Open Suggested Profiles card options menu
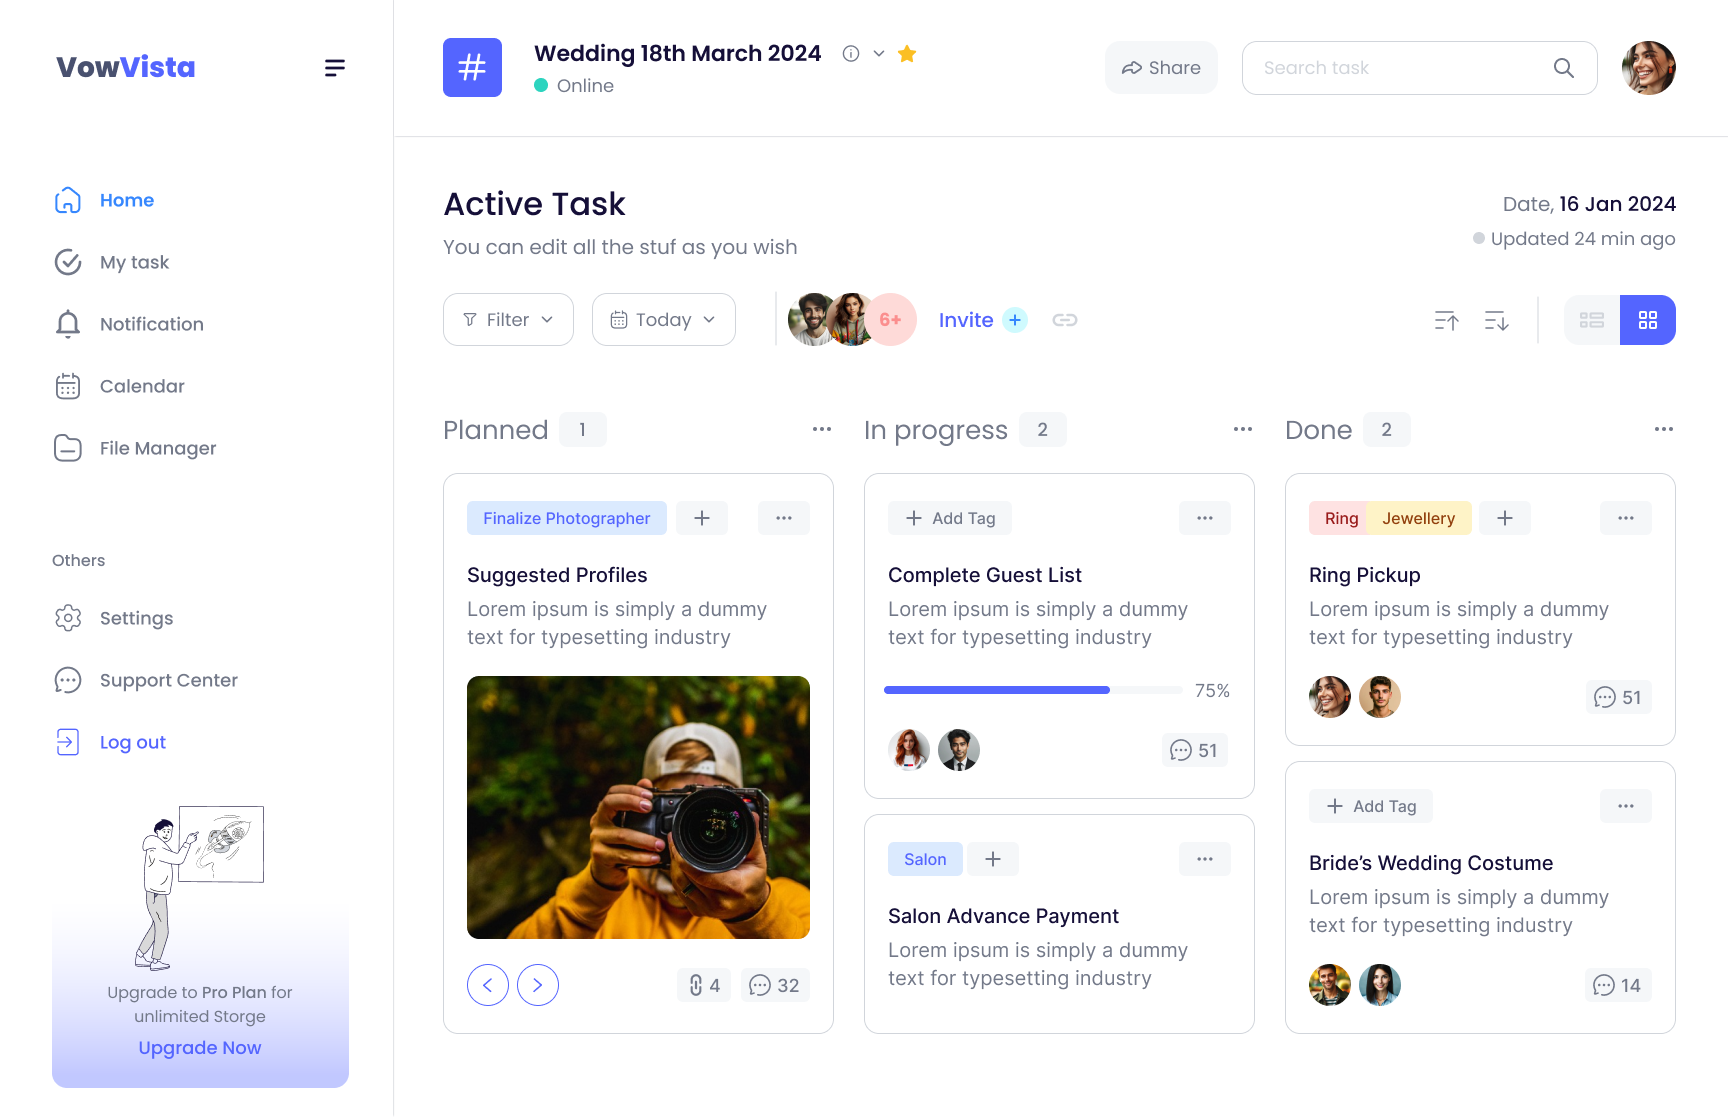Screen dimensions: 1728x1117 (784, 518)
